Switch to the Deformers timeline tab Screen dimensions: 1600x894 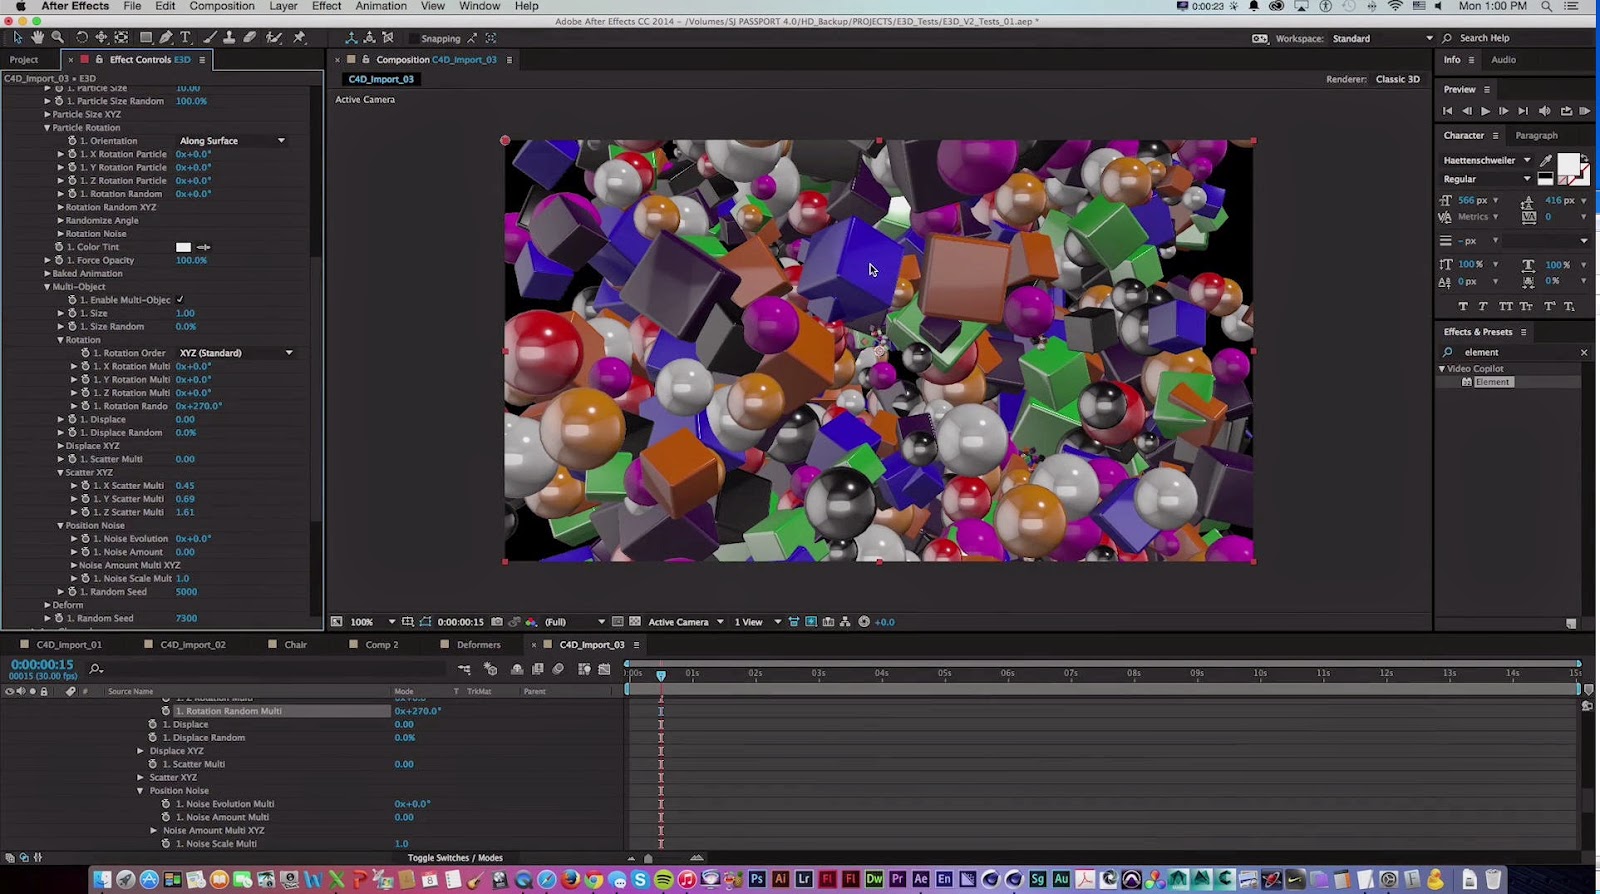tap(479, 645)
